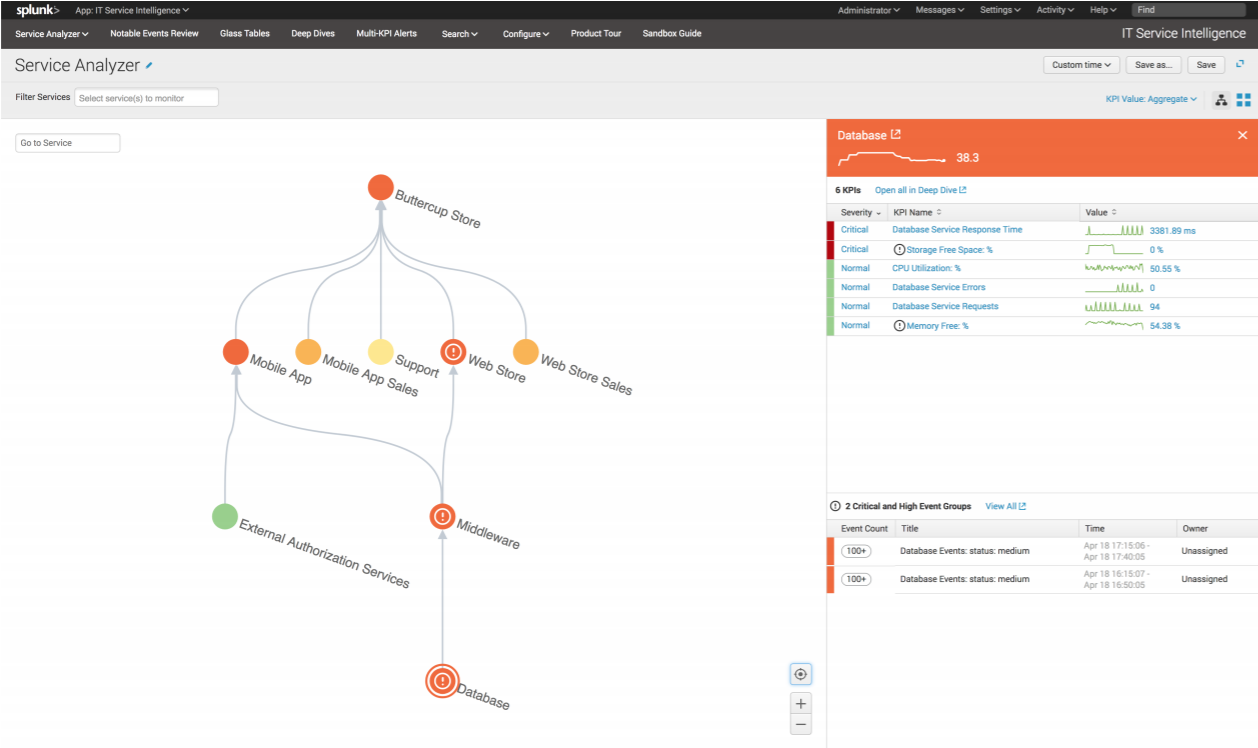This screenshot has width=1258, height=748.
Task: Select the Middleware node in the map
Action: pyautogui.click(x=441, y=516)
